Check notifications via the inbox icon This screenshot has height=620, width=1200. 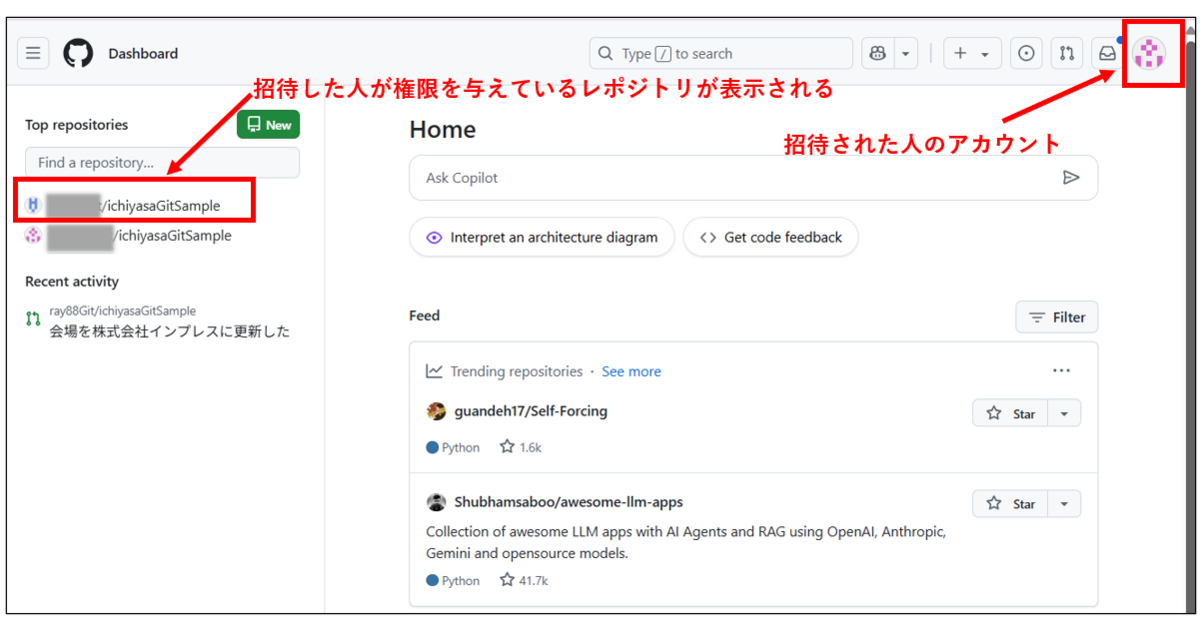1106,53
